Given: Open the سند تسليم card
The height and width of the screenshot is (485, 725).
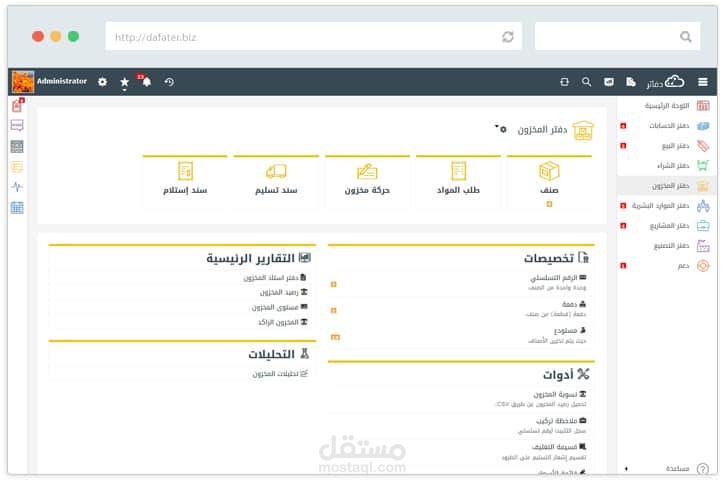Looking at the screenshot, I should tap(276, 183).
